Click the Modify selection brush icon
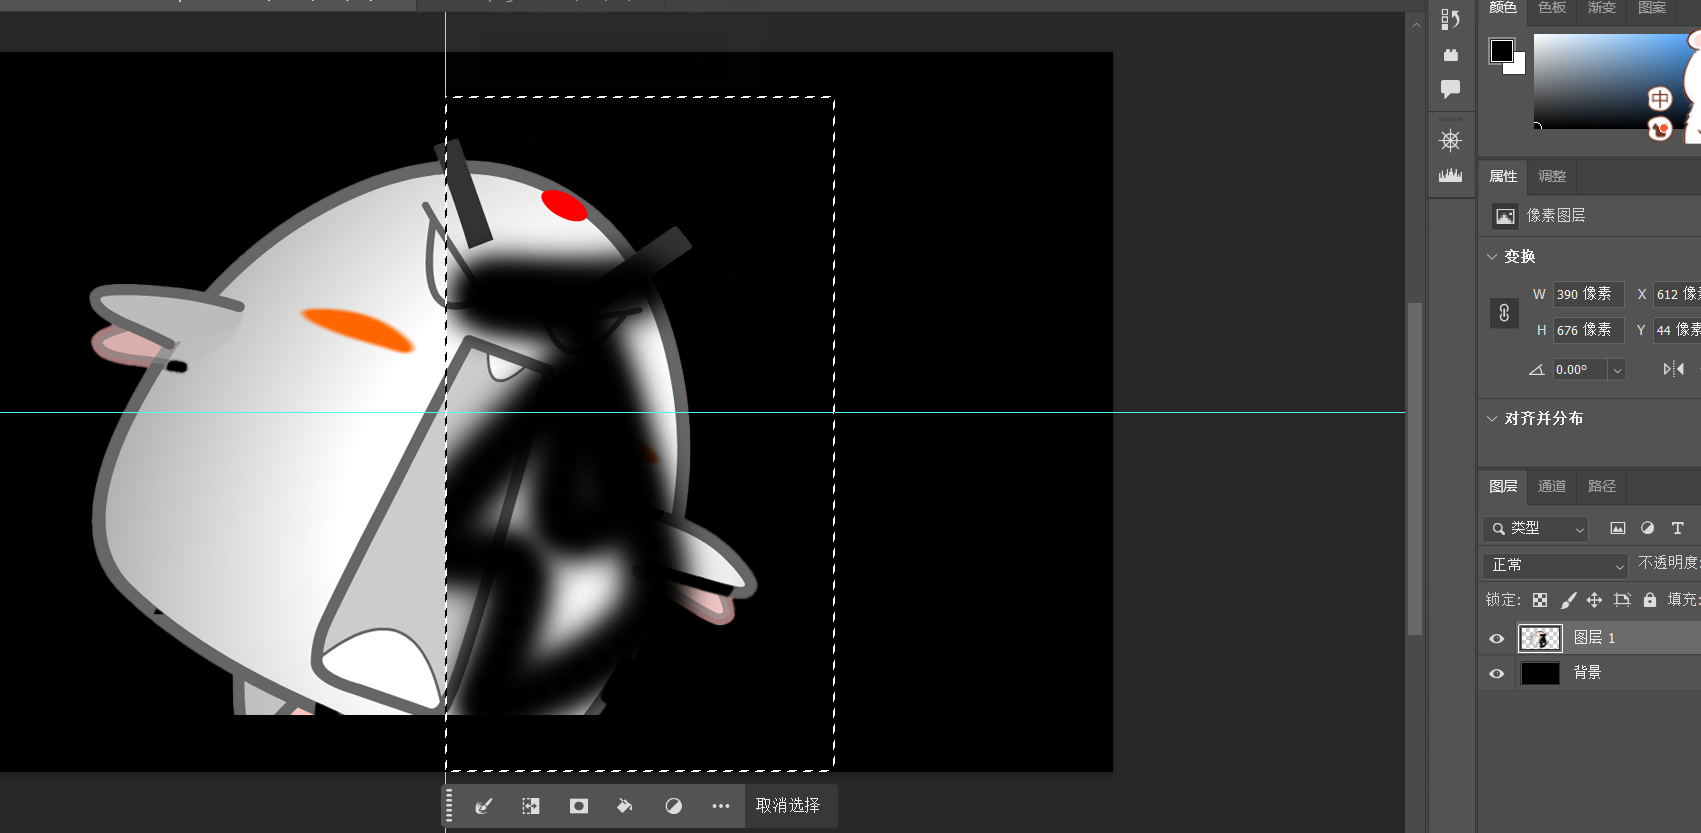Image resolution: width=1701 pixels, height=833 pixels. tap(484, 806)
